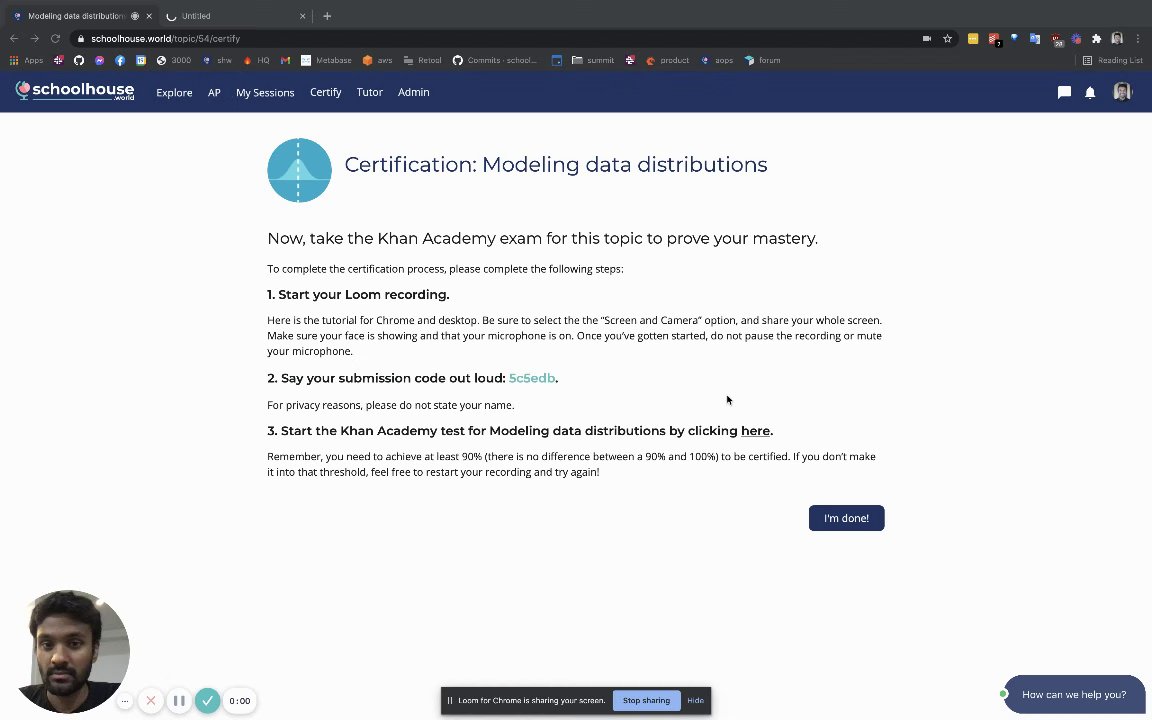1152x720 pixels.
Task: Open the Chrome three-dot menu
Action: (1138, 38)
